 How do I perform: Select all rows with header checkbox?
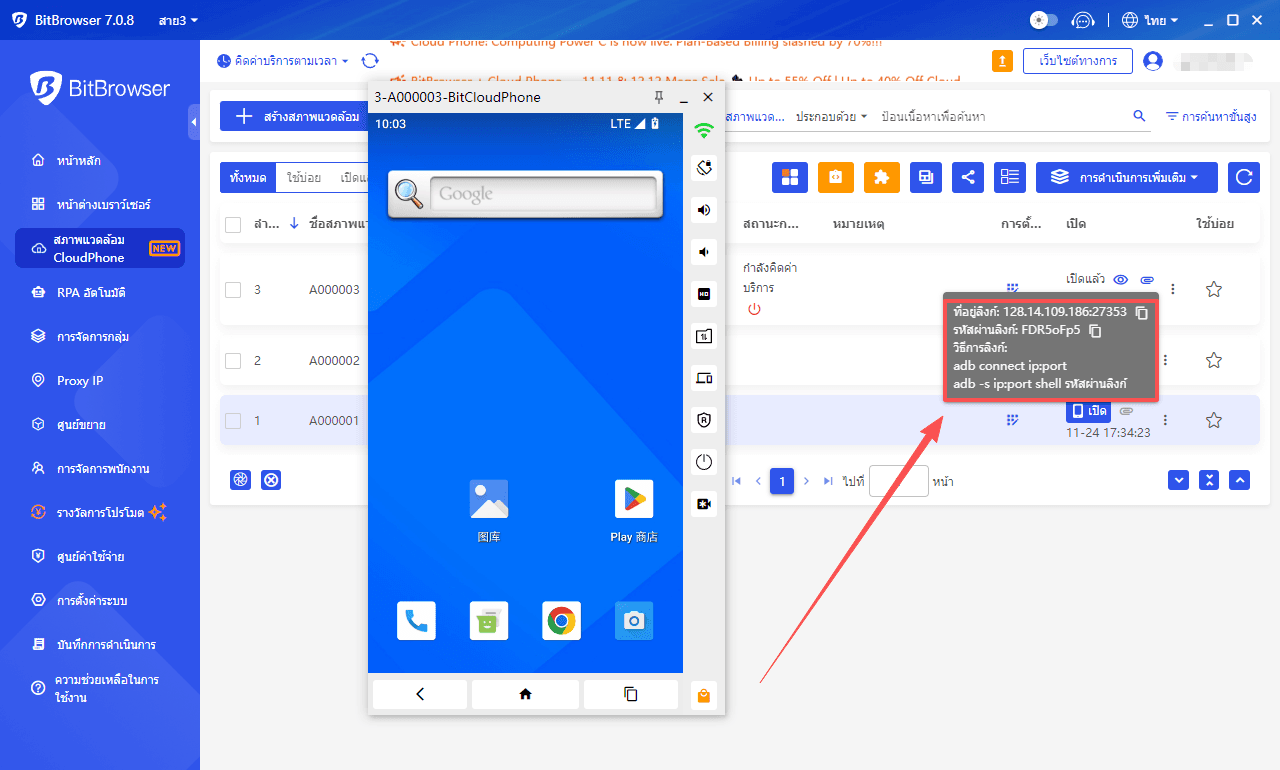[x=233, y=224]
